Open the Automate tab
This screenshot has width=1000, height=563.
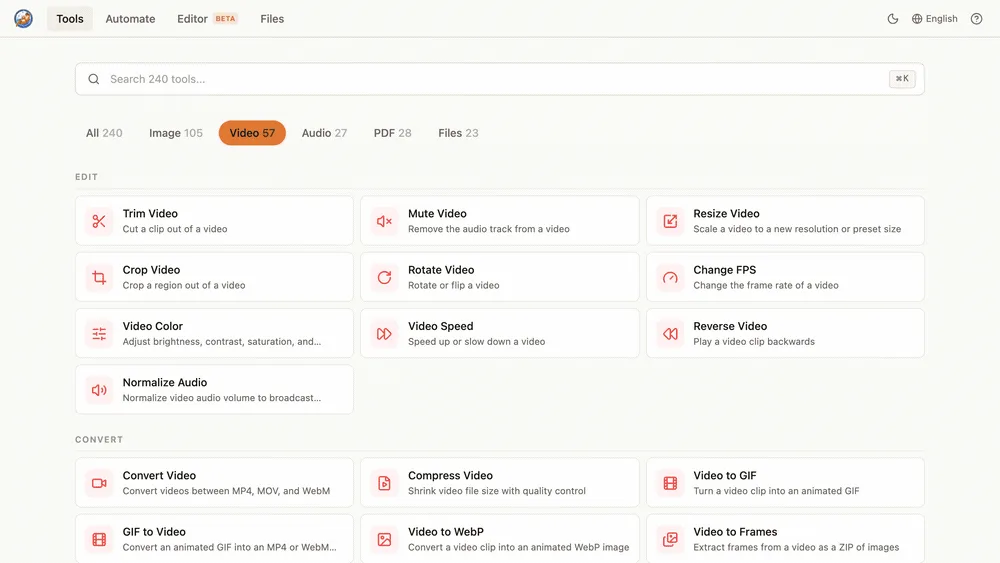[x=130, y=18]
